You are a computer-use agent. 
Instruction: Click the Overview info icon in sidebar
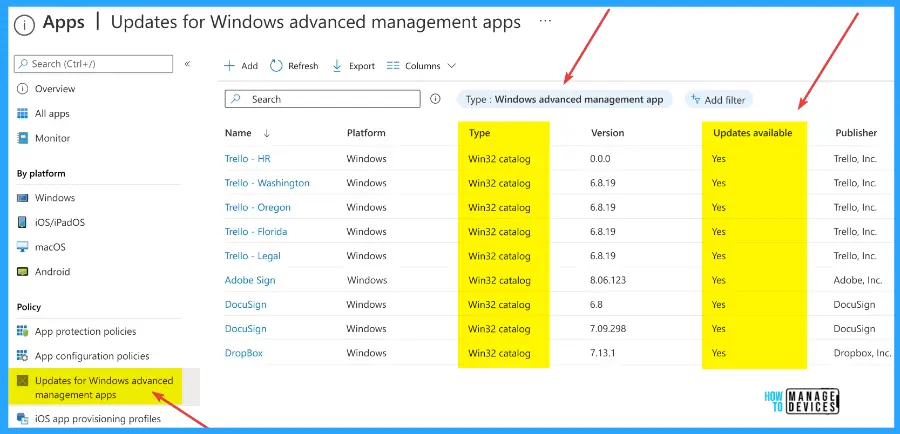[x=22, y=88]
